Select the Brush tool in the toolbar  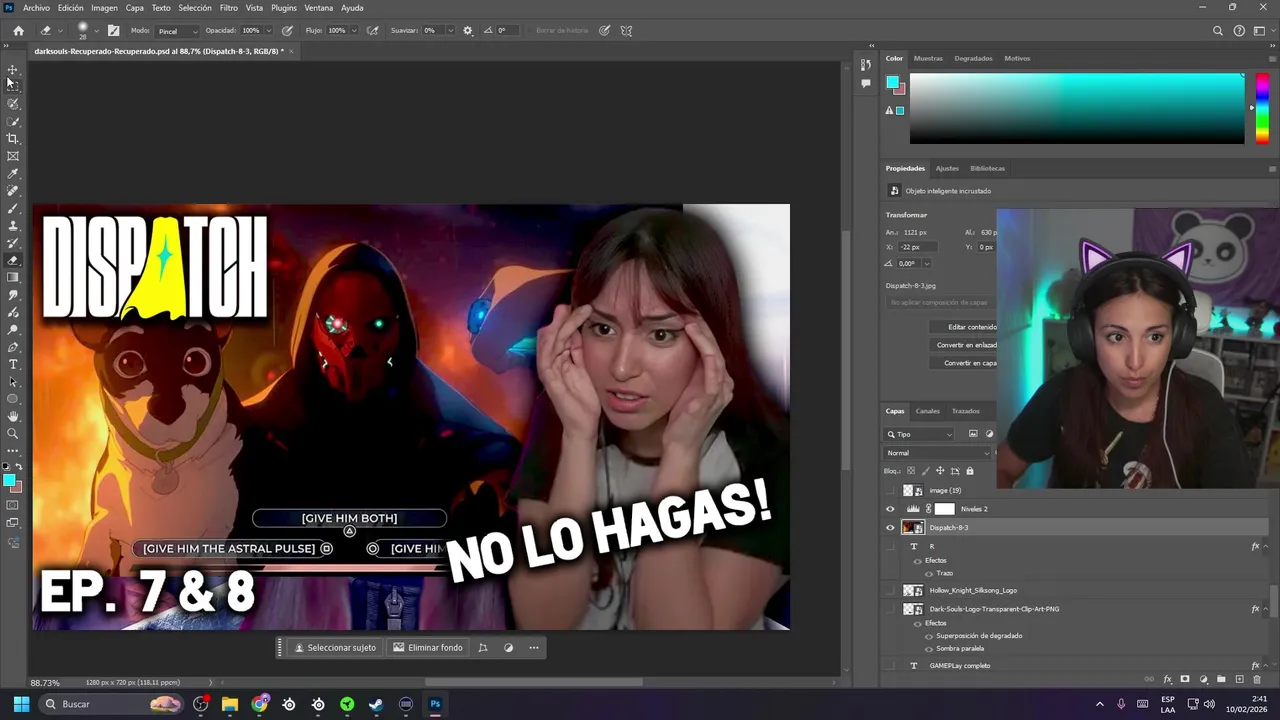(13, 208)
